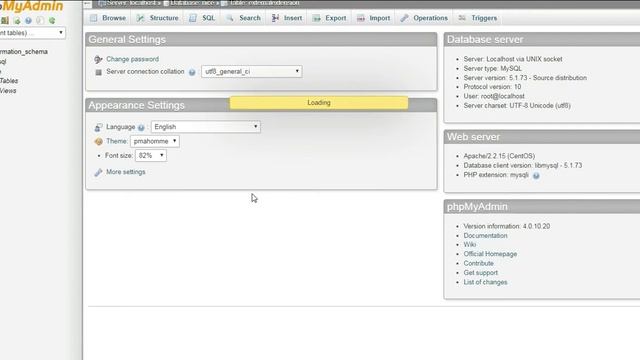Click the Export tab's icon

(x=316, y=18)
